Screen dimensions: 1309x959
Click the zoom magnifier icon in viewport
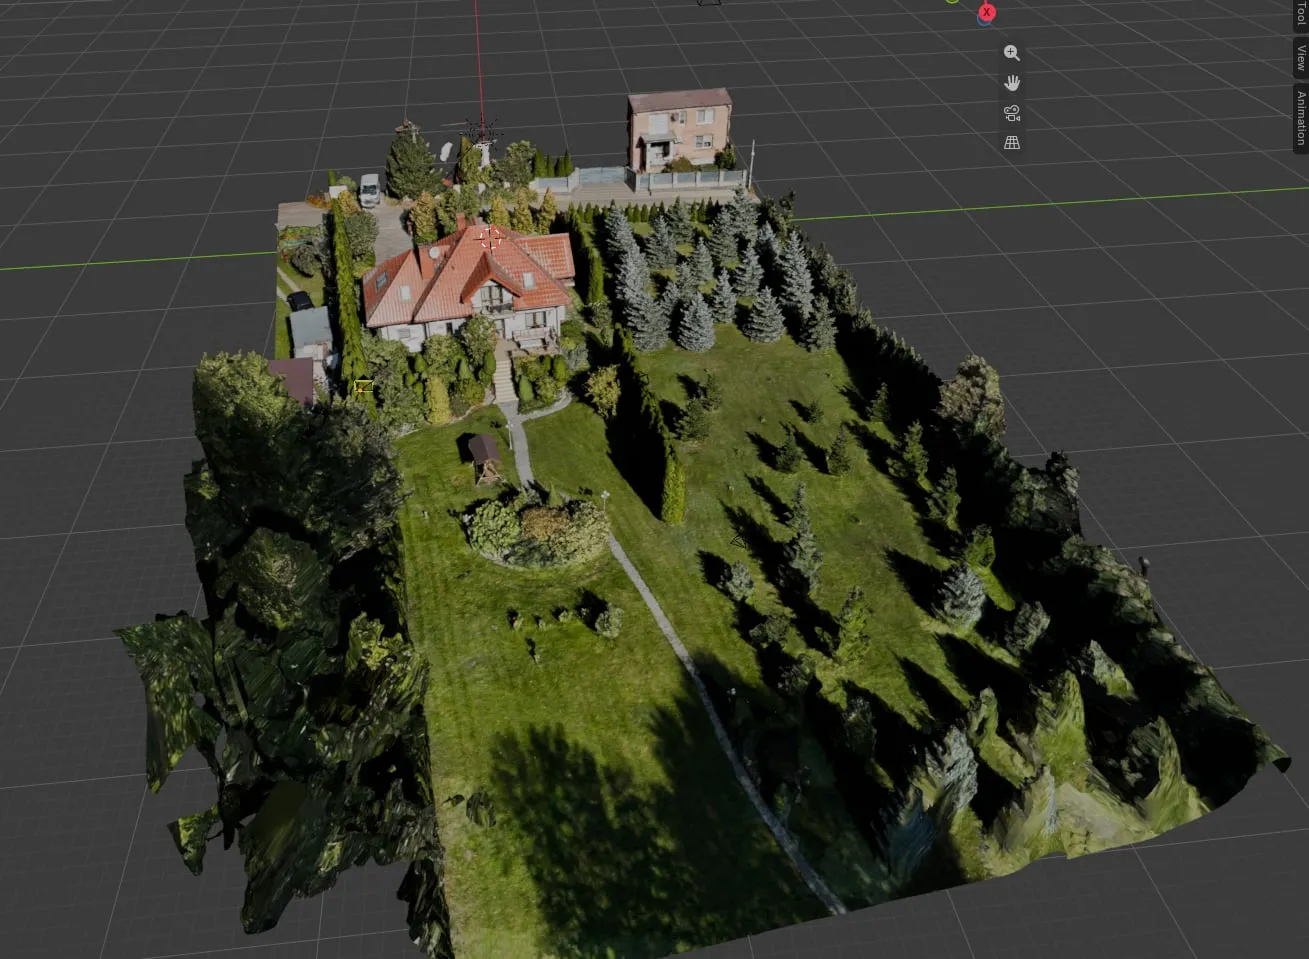click(1012, 53)
